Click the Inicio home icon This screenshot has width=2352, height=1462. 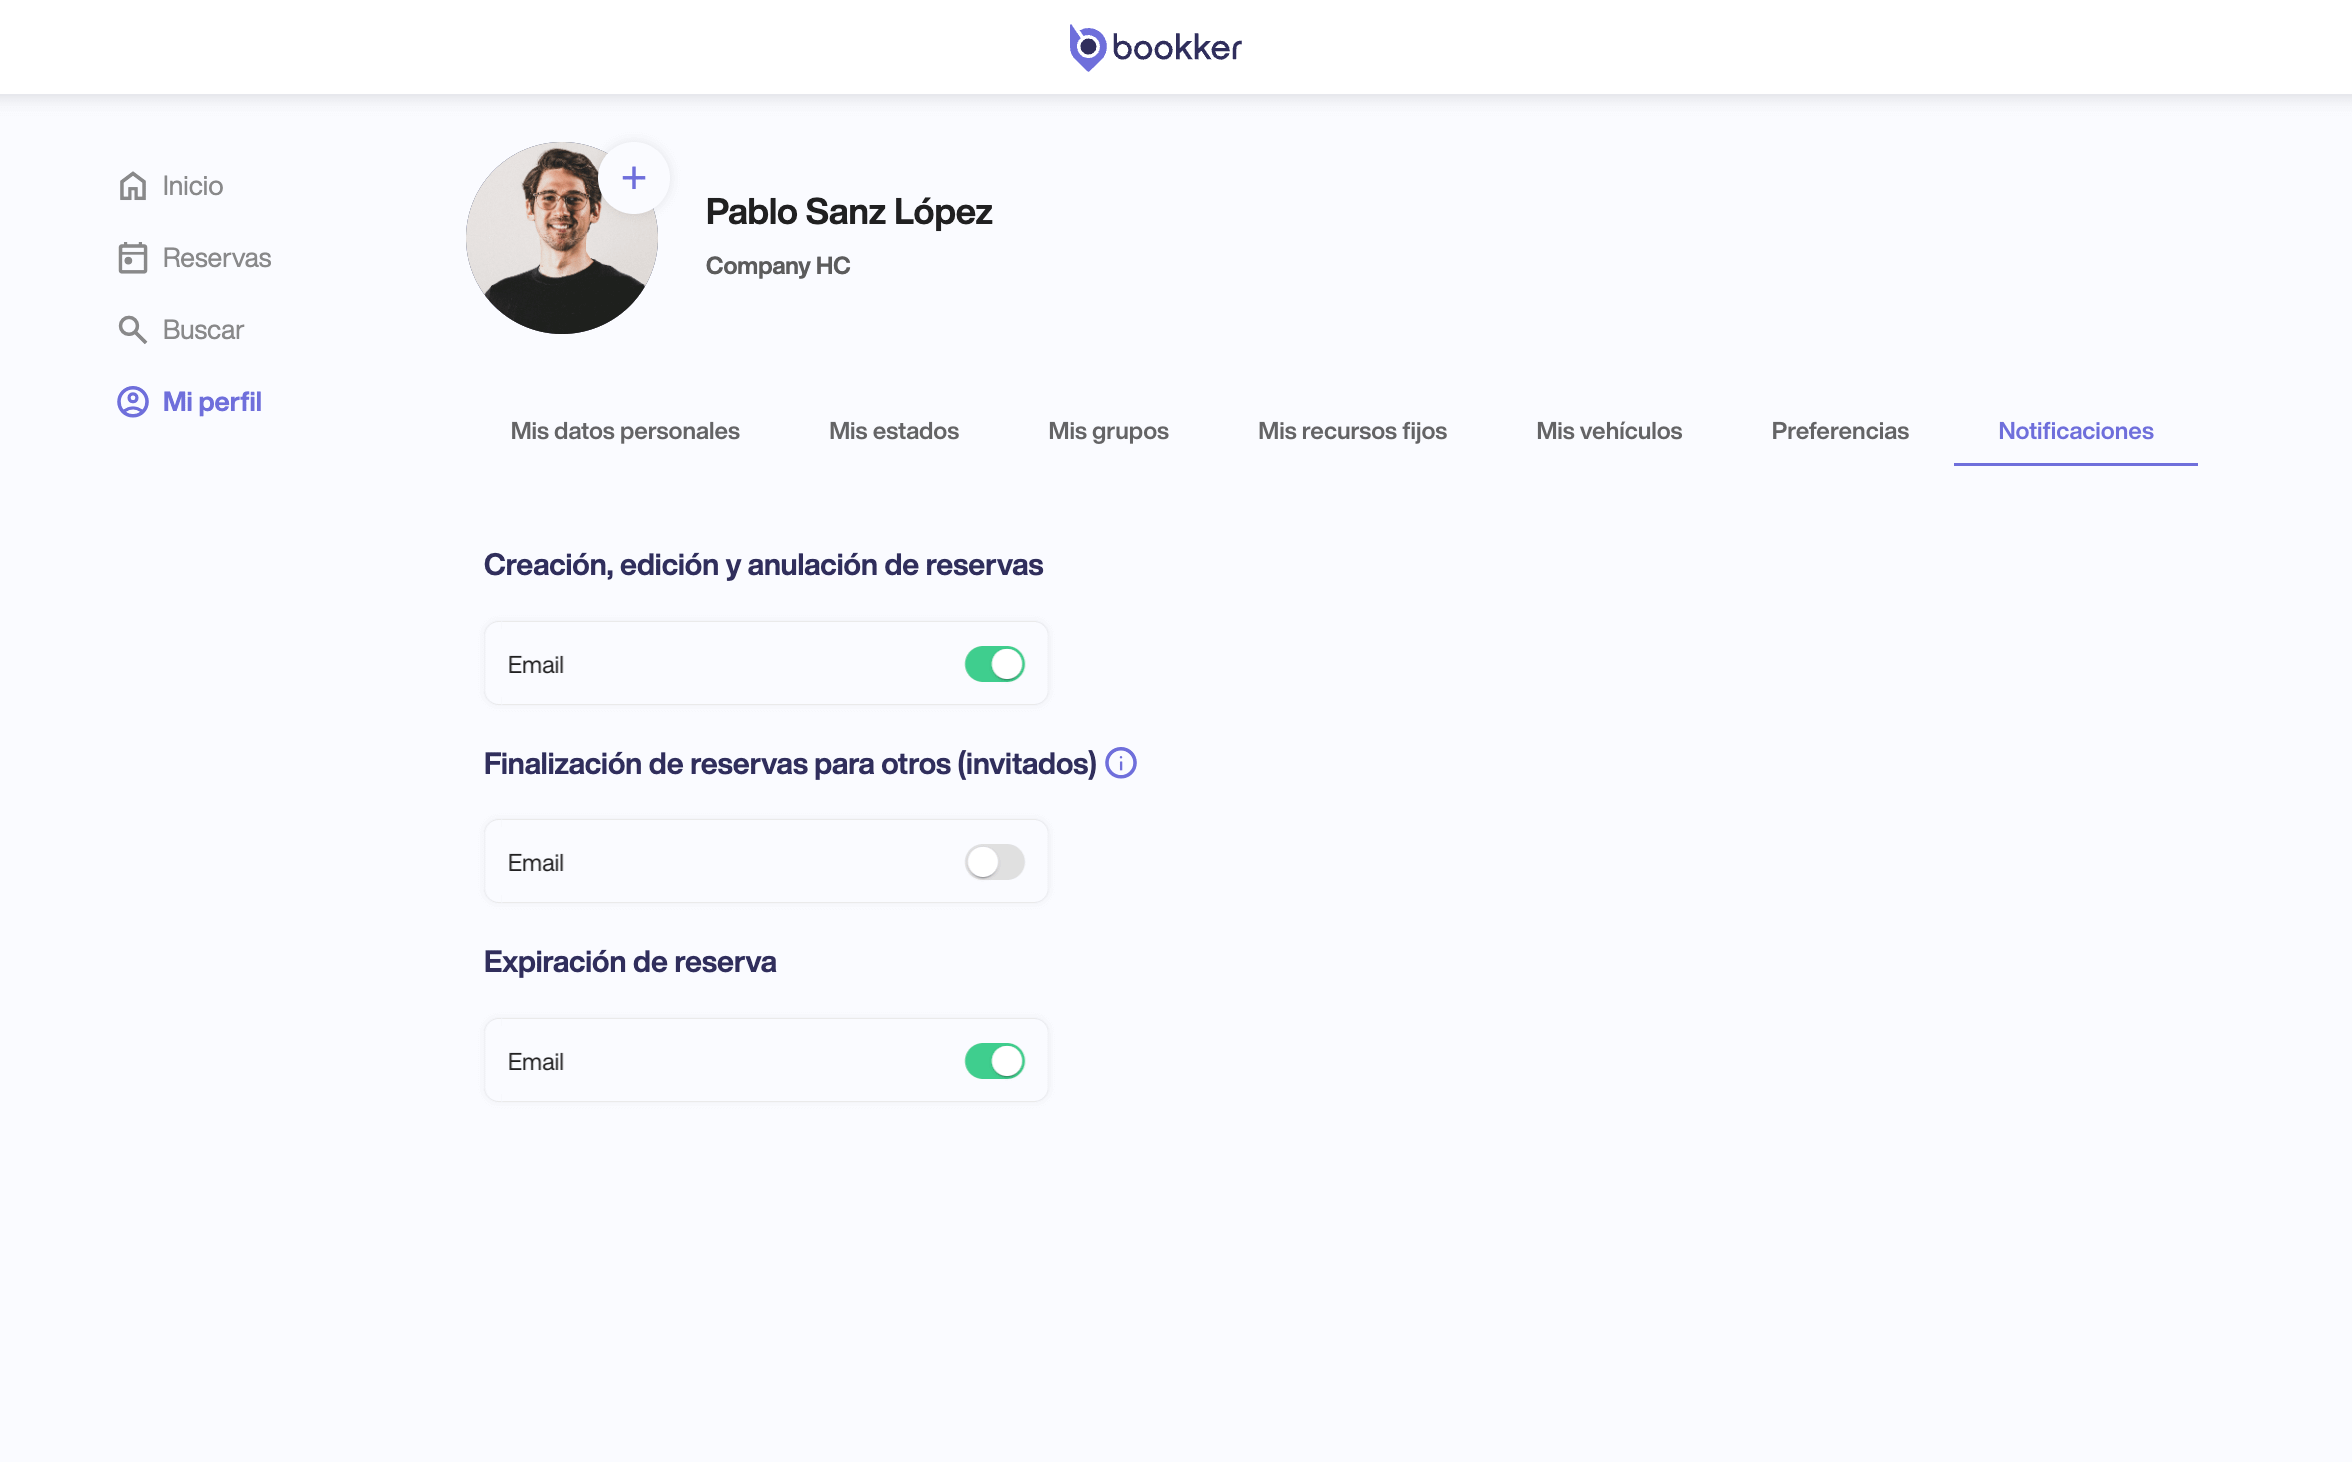point(133,186)
